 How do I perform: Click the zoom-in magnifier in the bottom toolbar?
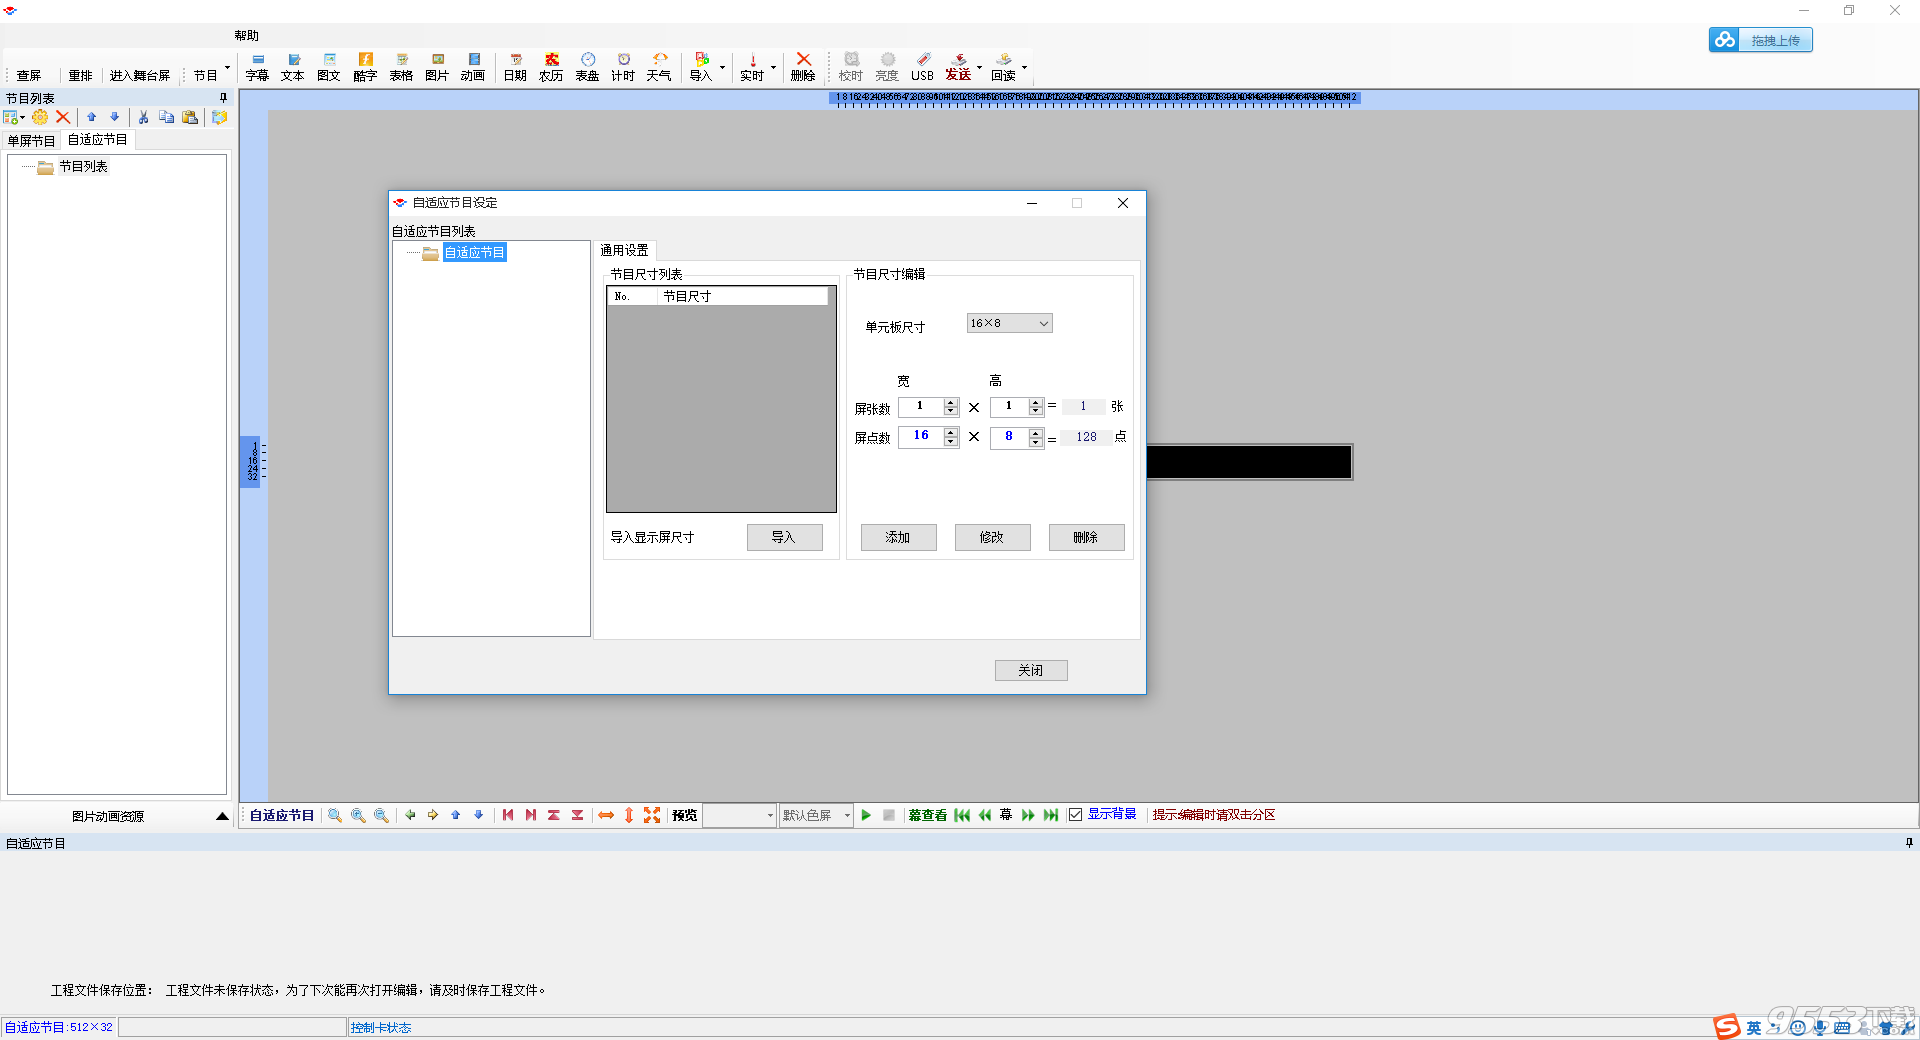pyautogui.click(x=358, y=815)
